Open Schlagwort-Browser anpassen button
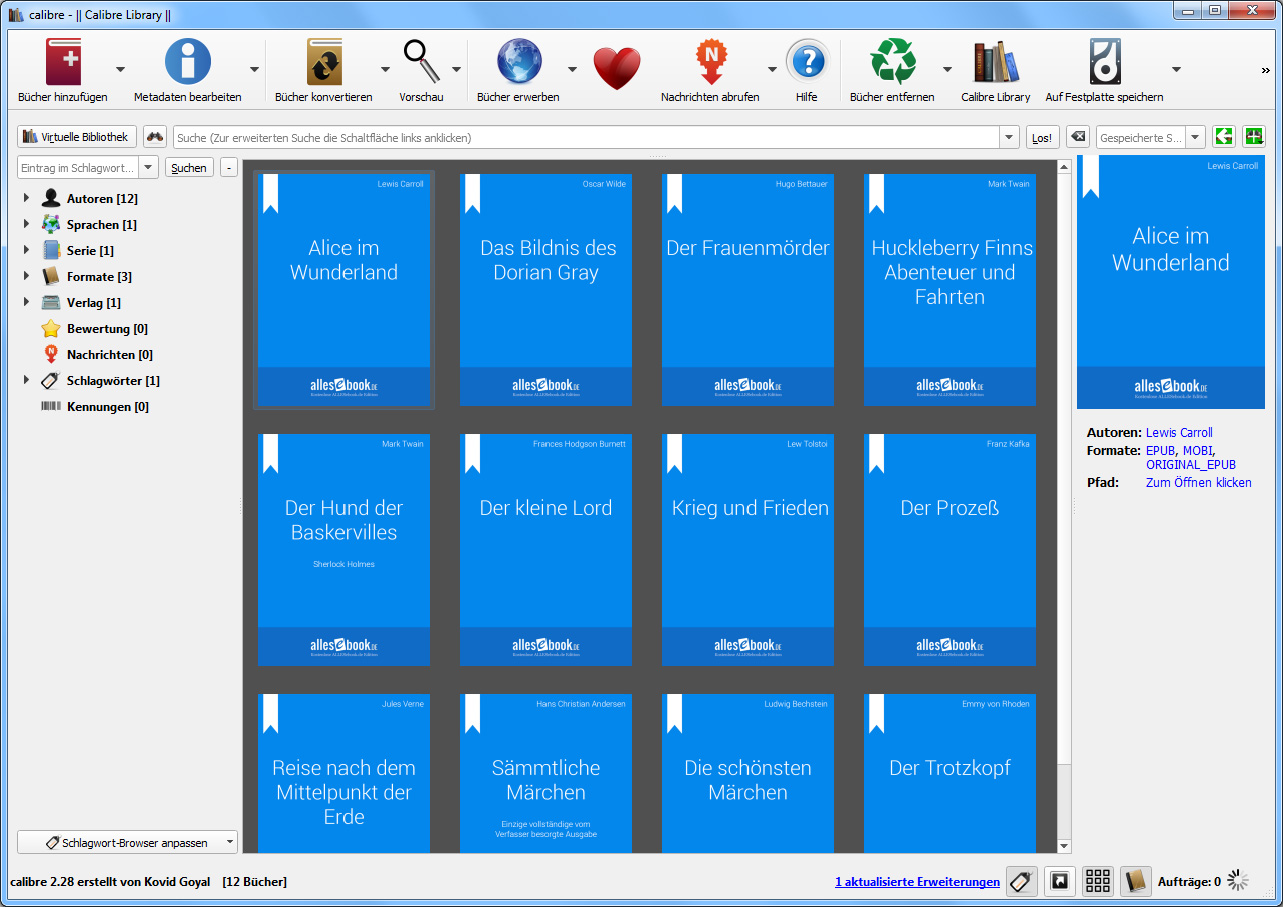The image size is (1283, 907). [x=127, y=842]
